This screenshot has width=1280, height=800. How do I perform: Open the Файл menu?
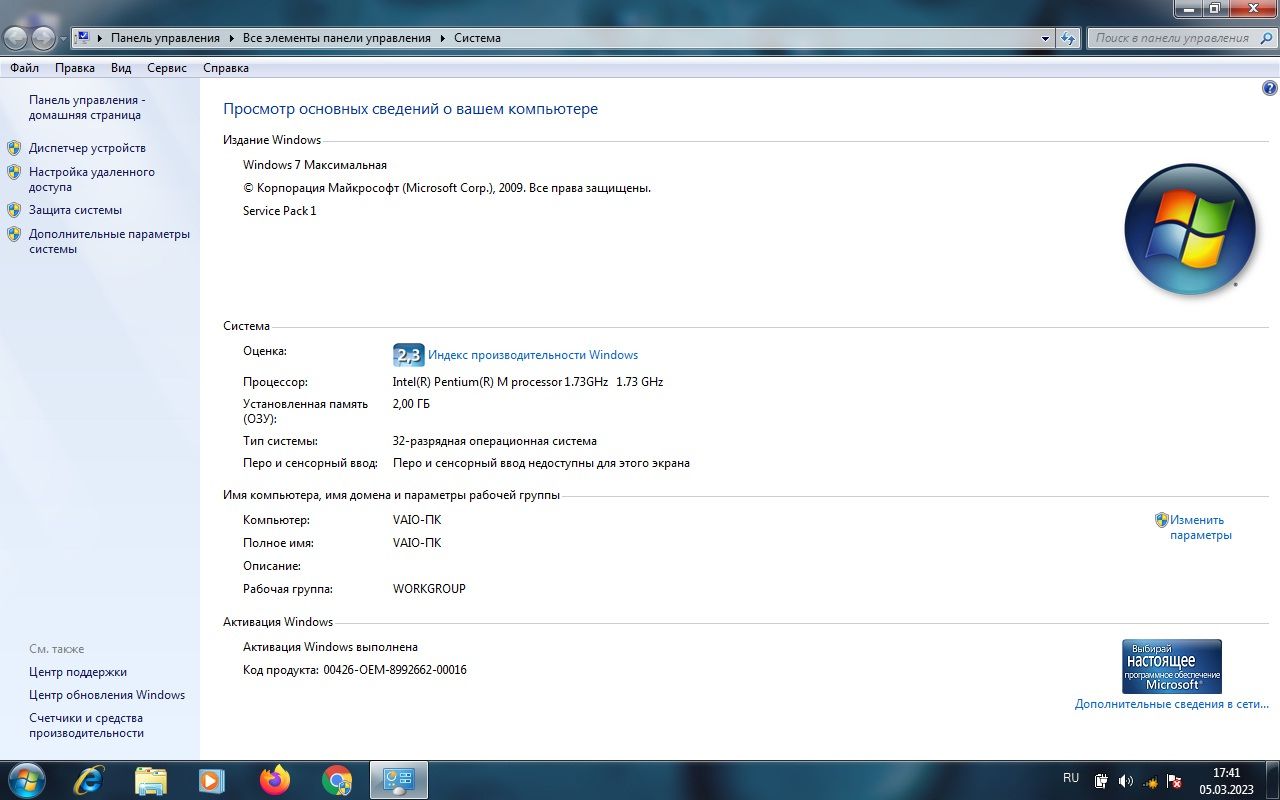(25, 68)
